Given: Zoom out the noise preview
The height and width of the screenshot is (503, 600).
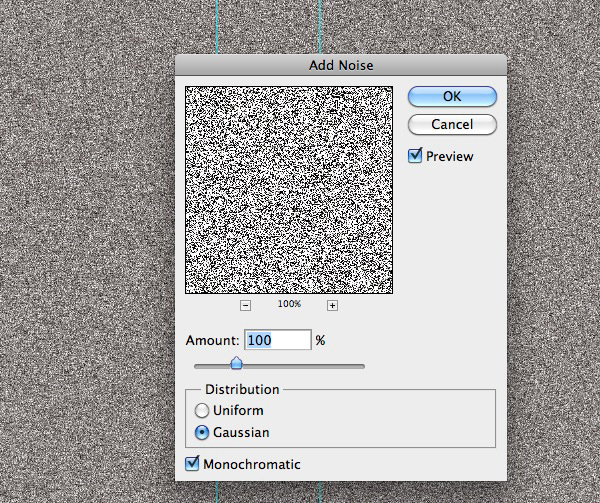Looking at the screenshot, I should (246, 305).
